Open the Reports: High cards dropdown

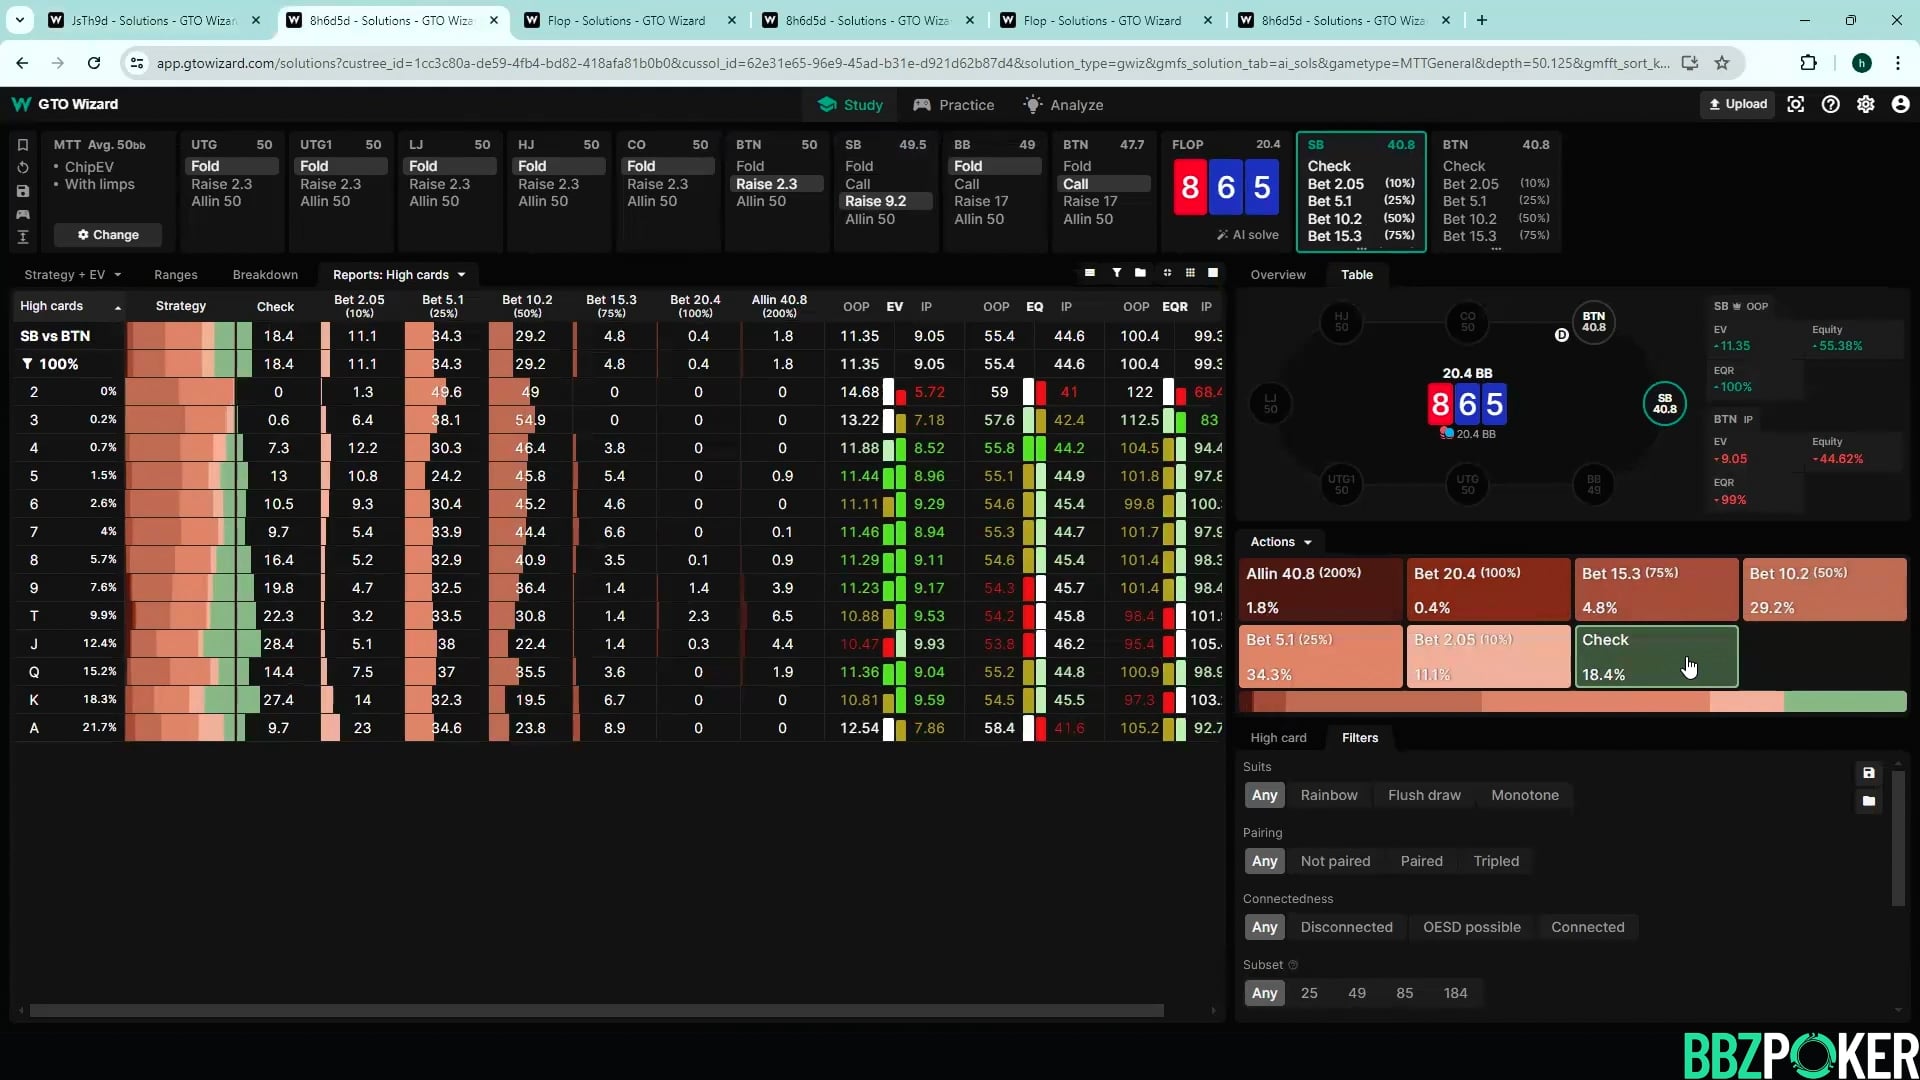pyautogui.click(x=399, y=275)
